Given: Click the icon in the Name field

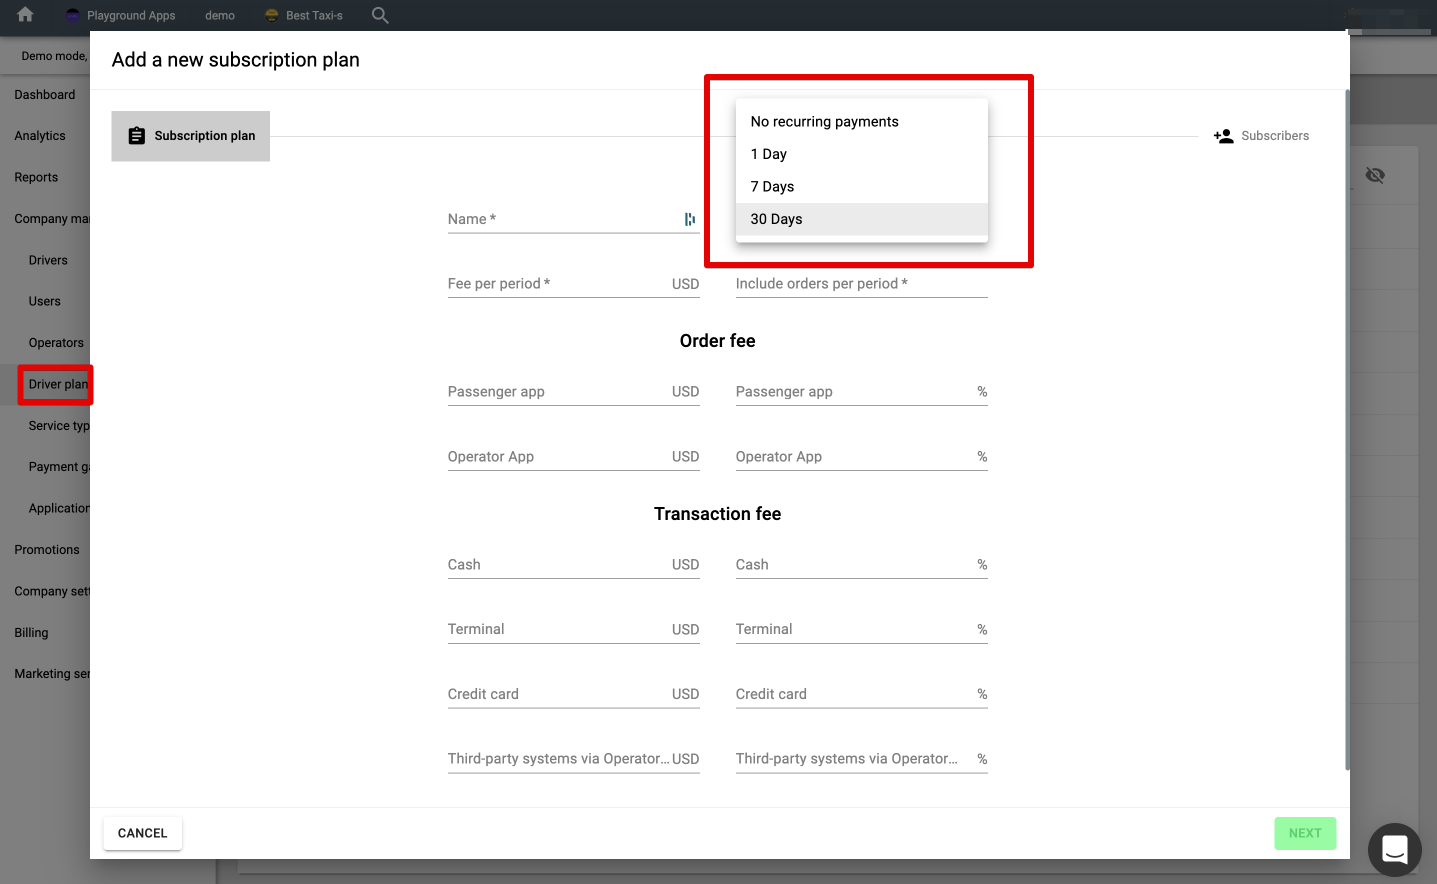Looking at the screenshot, I should 689,219.
